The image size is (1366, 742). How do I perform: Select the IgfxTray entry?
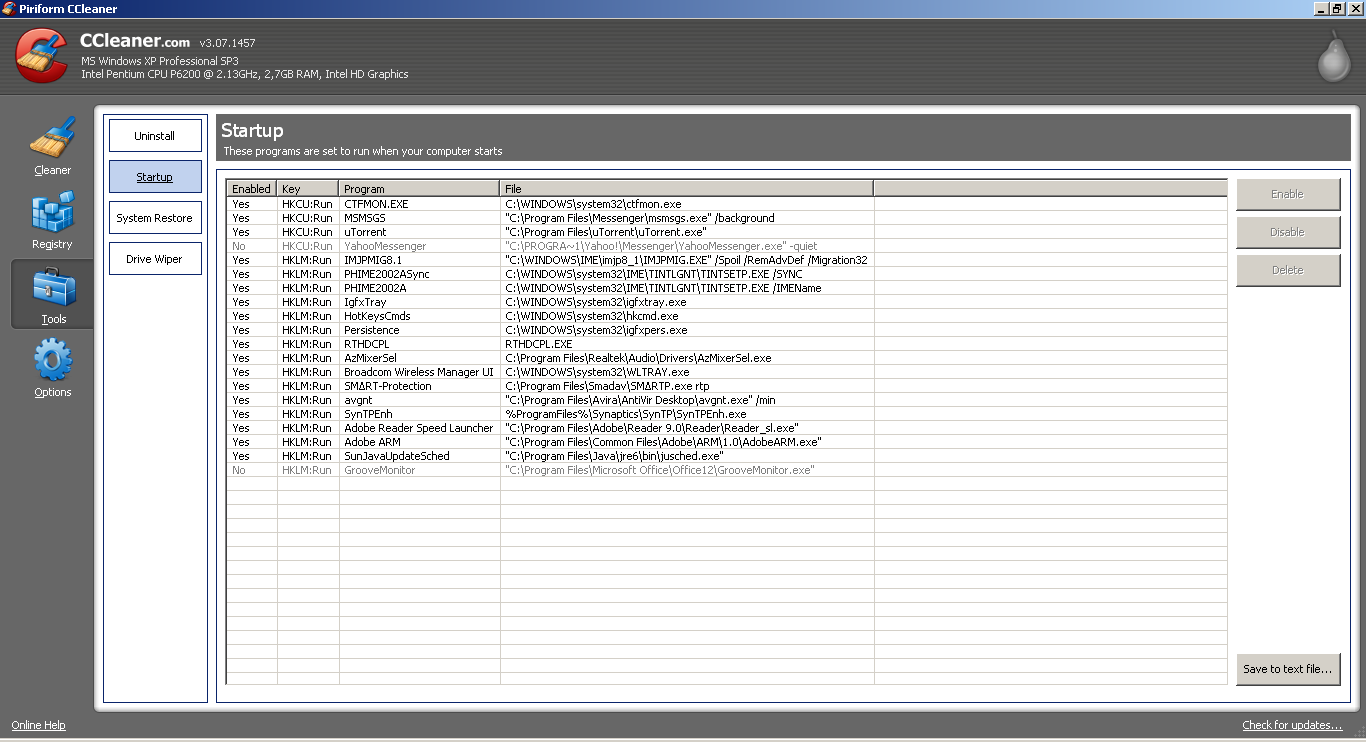pos(365,302)
